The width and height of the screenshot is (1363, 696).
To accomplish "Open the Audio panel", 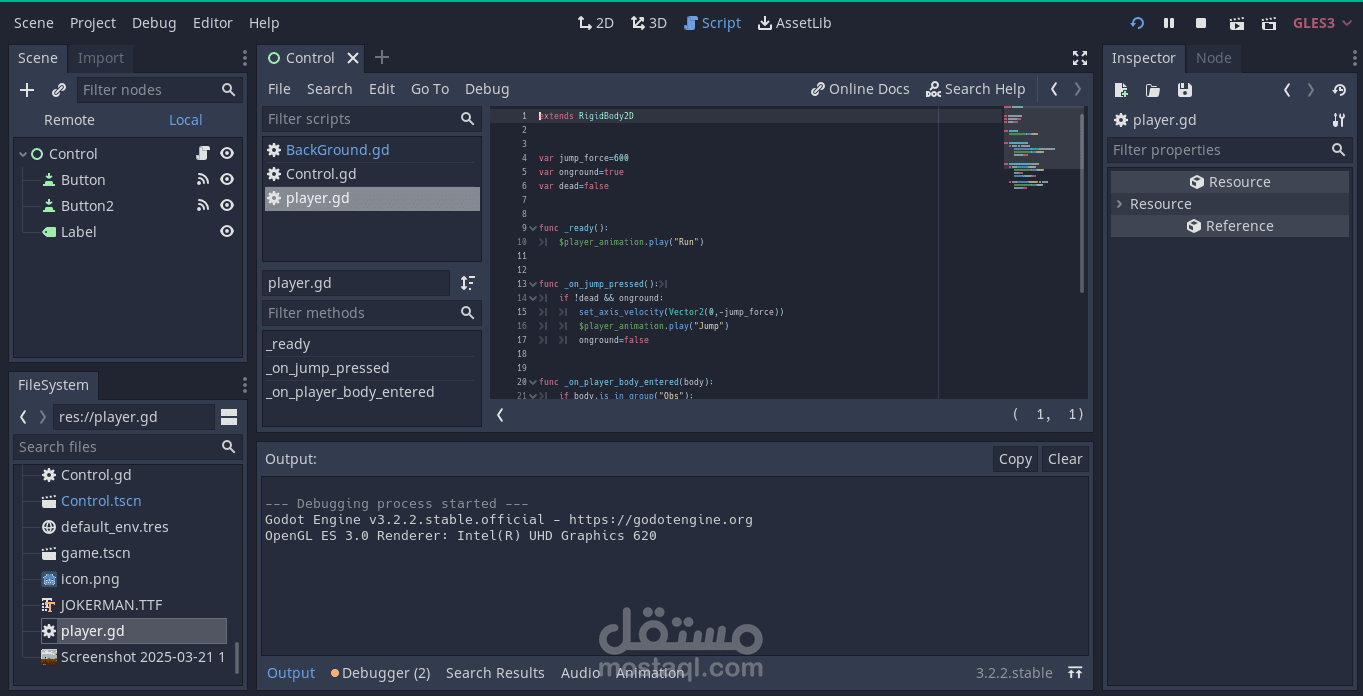I will point(580,673).
